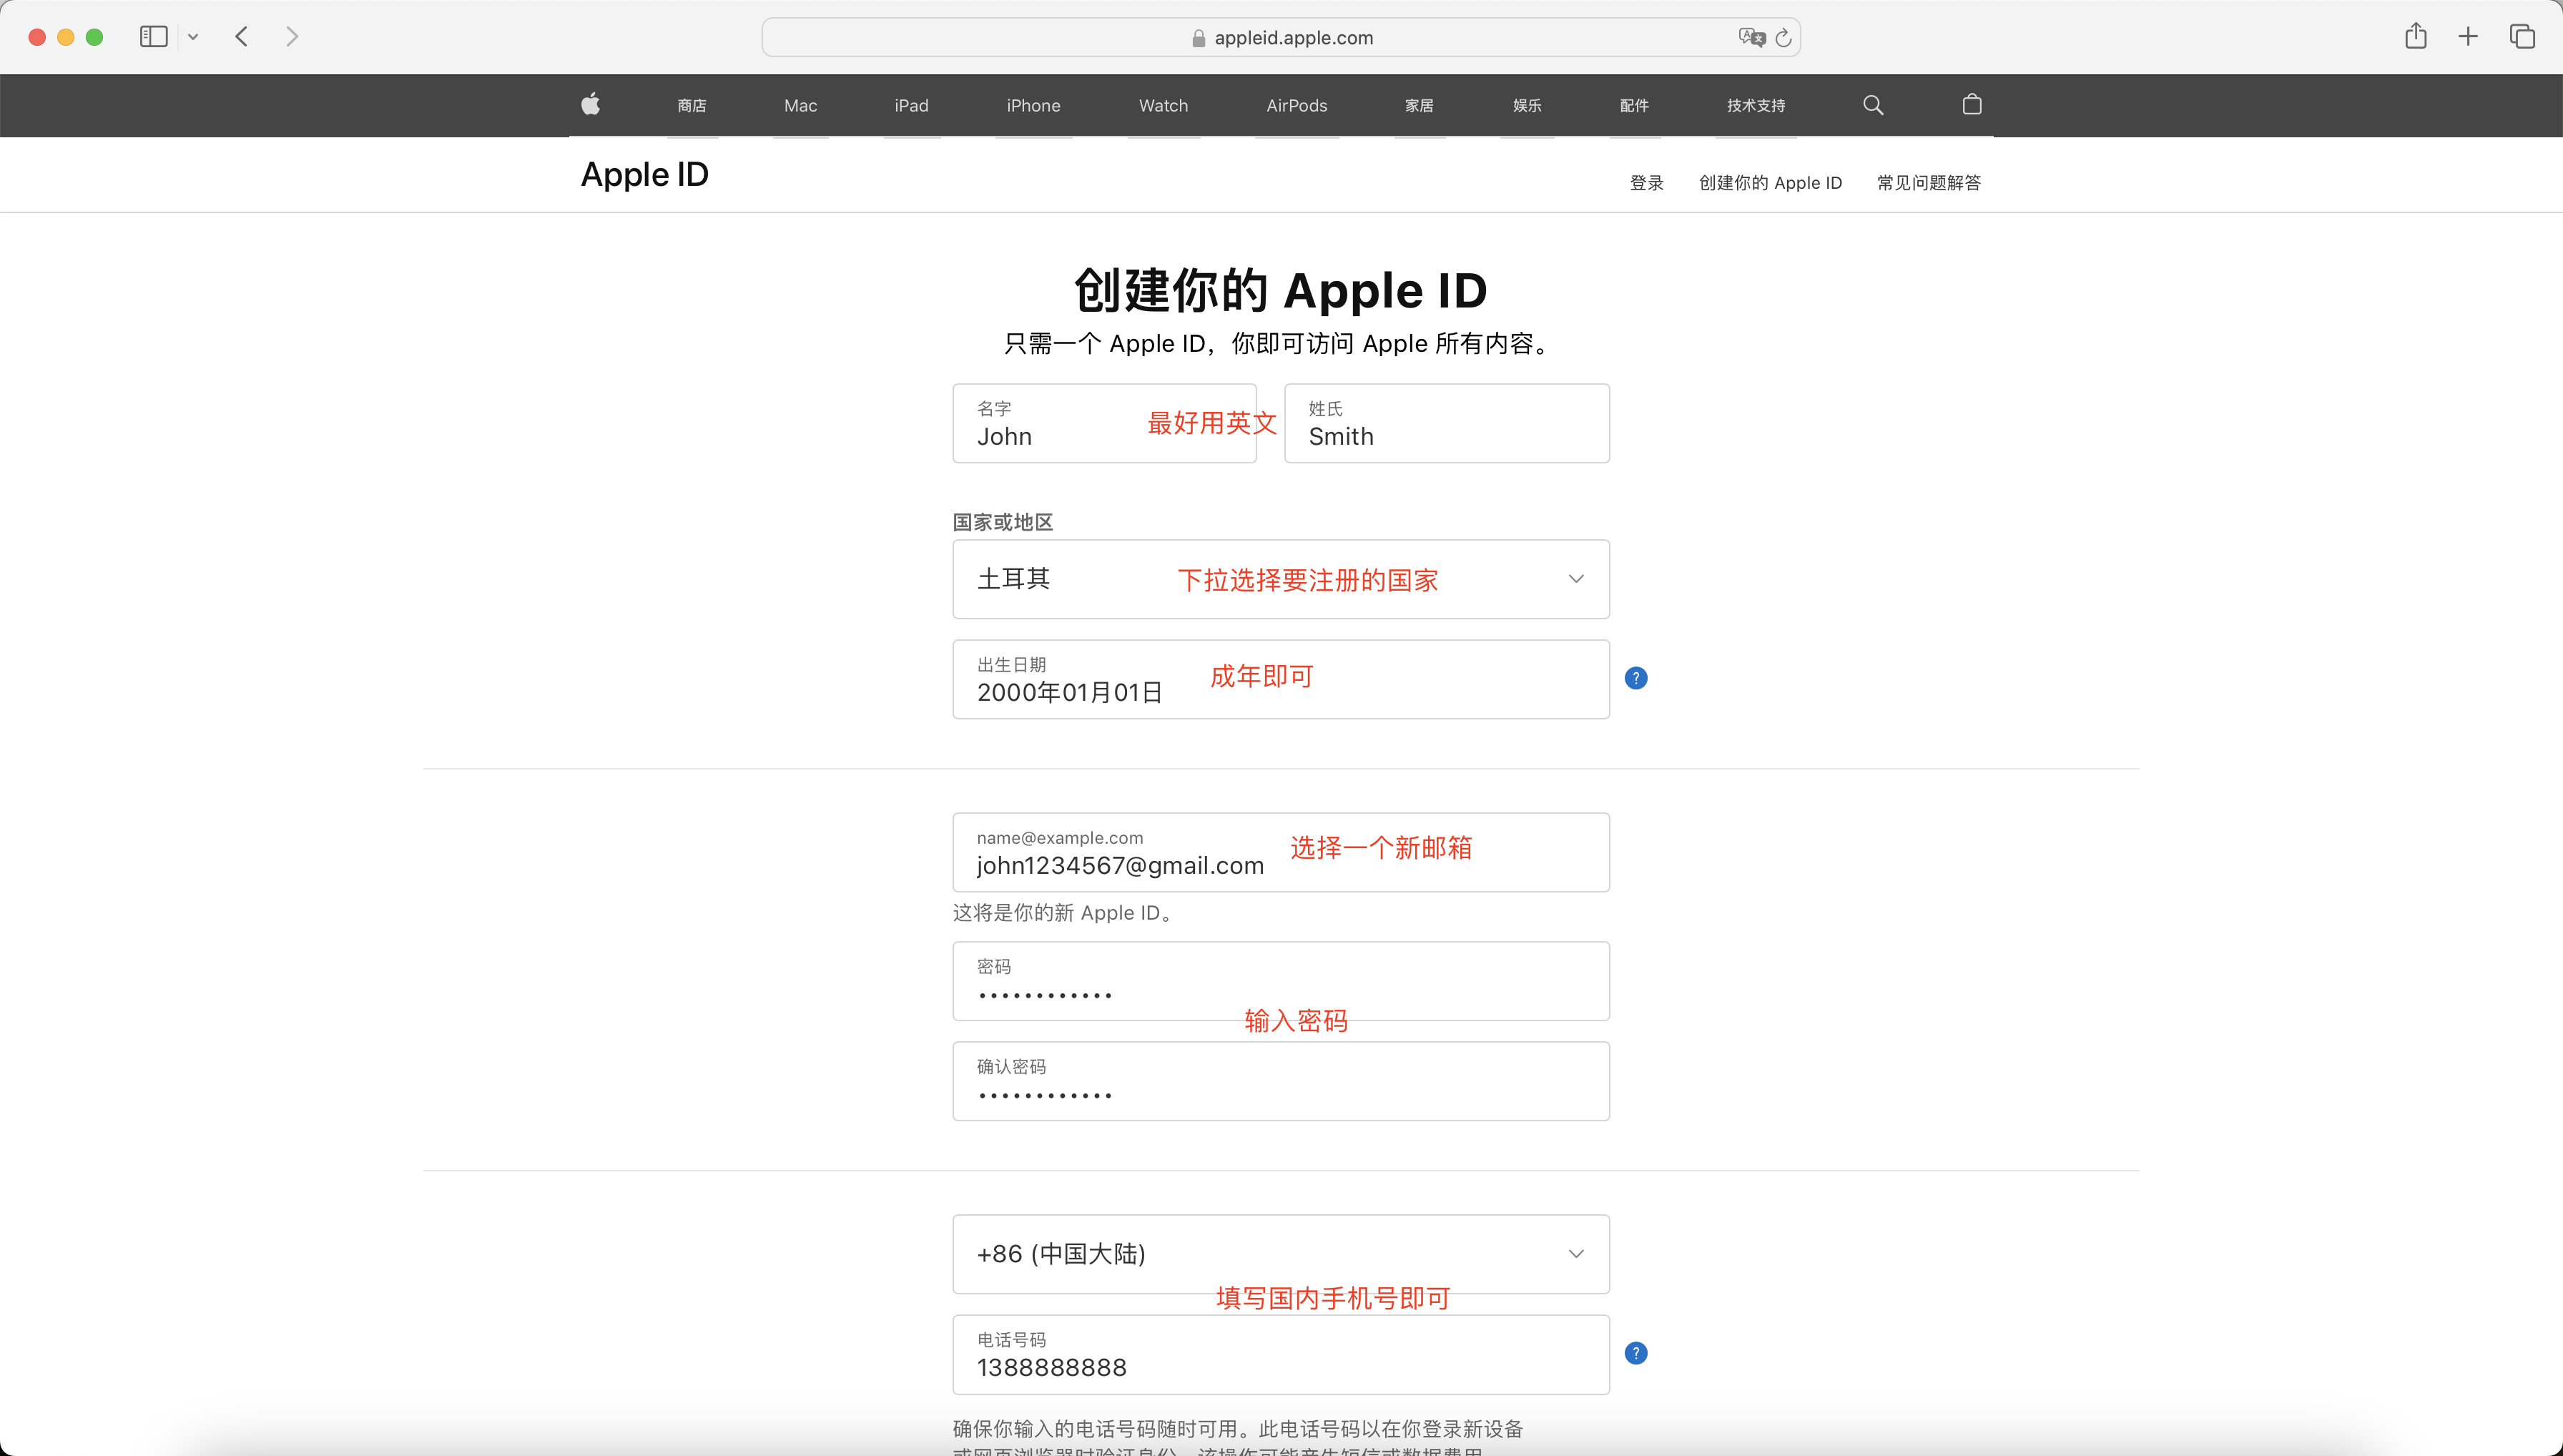Open the 常见问题解答 FAQ link
Screen dimensions: 2563x1456
1928,183
